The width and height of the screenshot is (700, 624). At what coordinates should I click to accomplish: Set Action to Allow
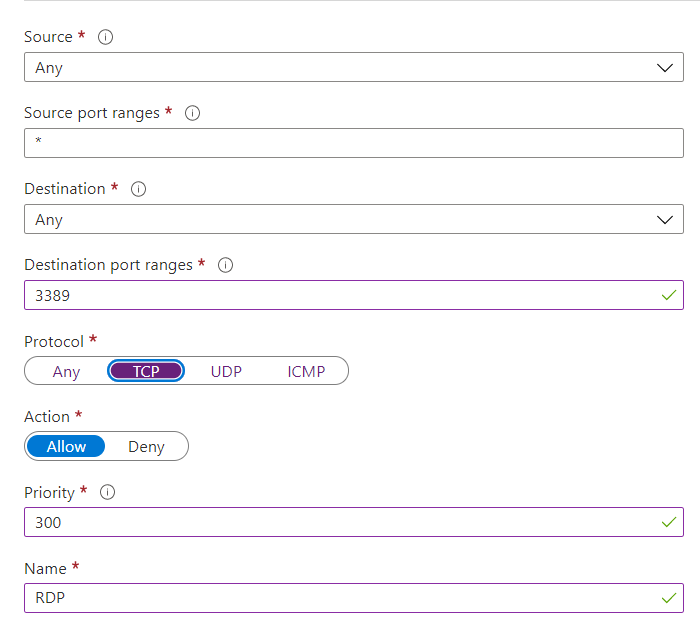[66, 446]
